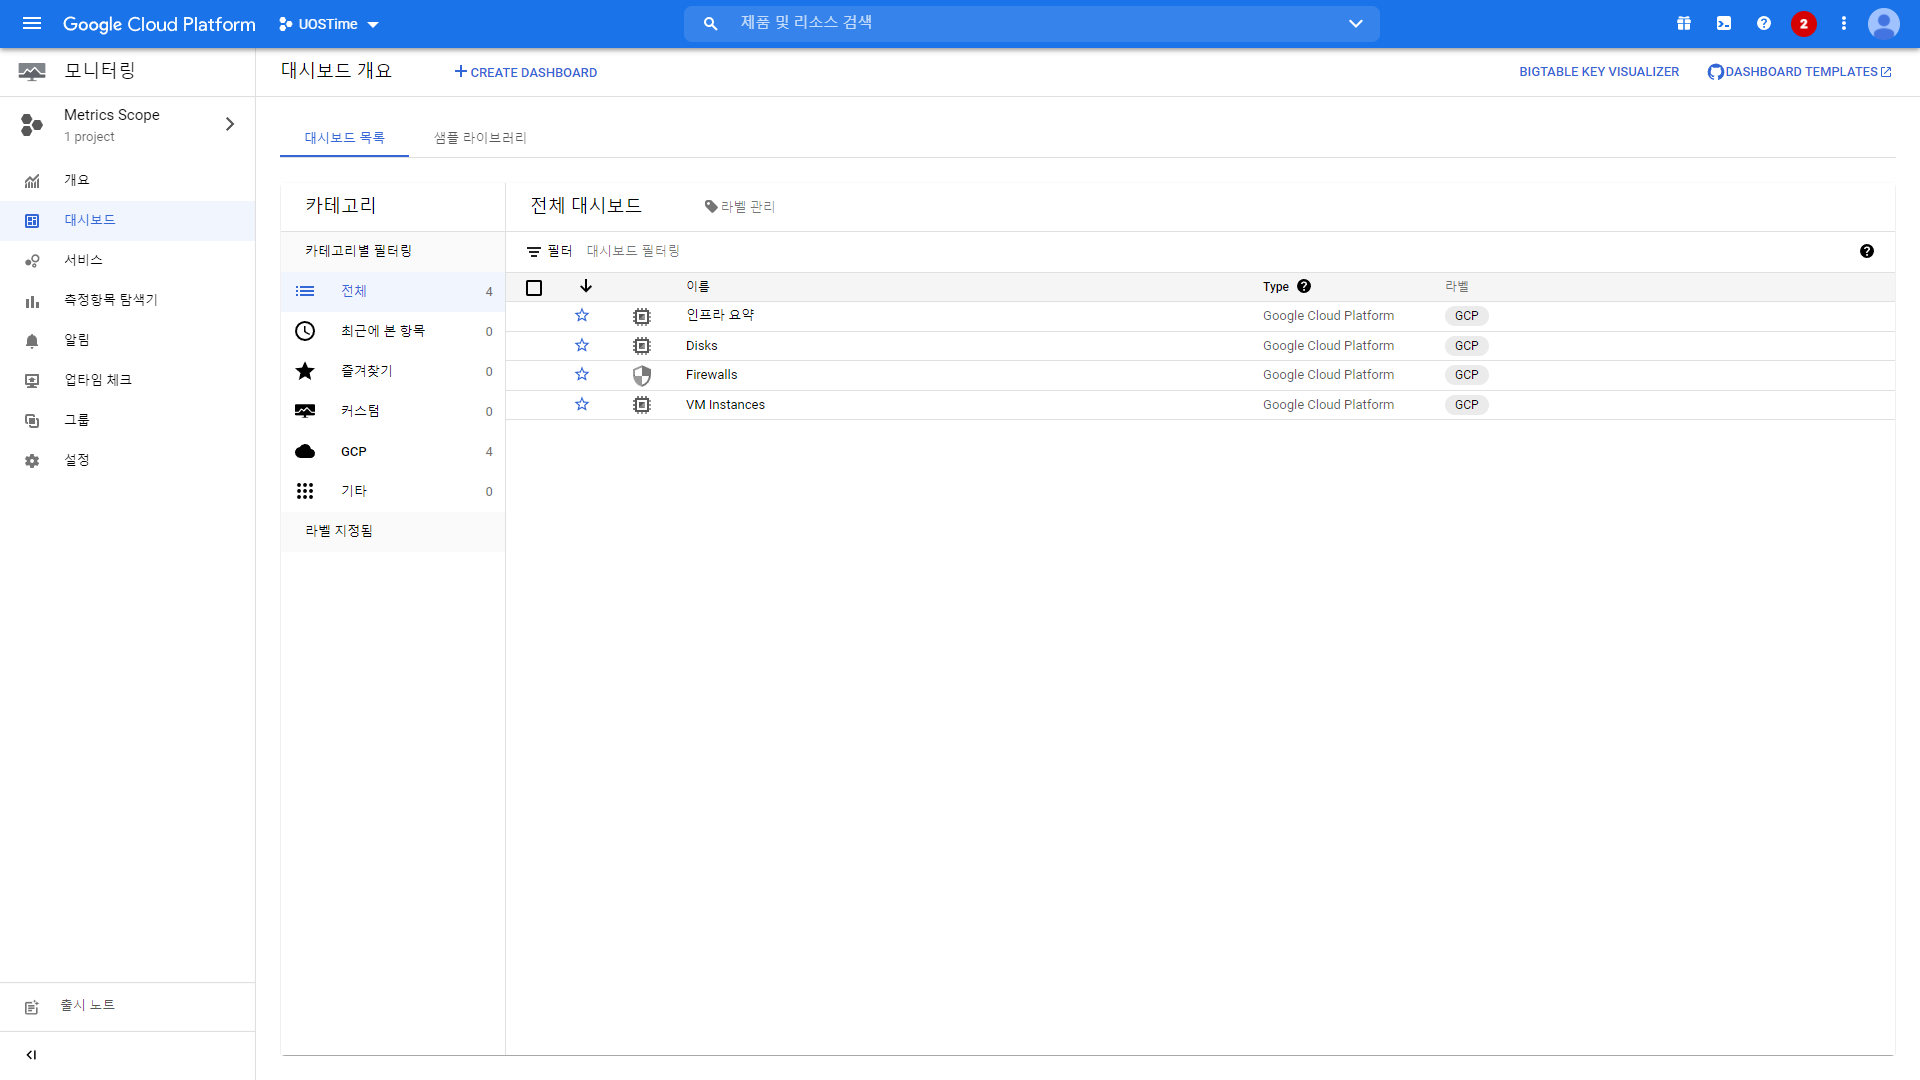Check the select-all dashboards checkbox
The height and width of the screenshot is (1080, 1920).
coord(534,288)
